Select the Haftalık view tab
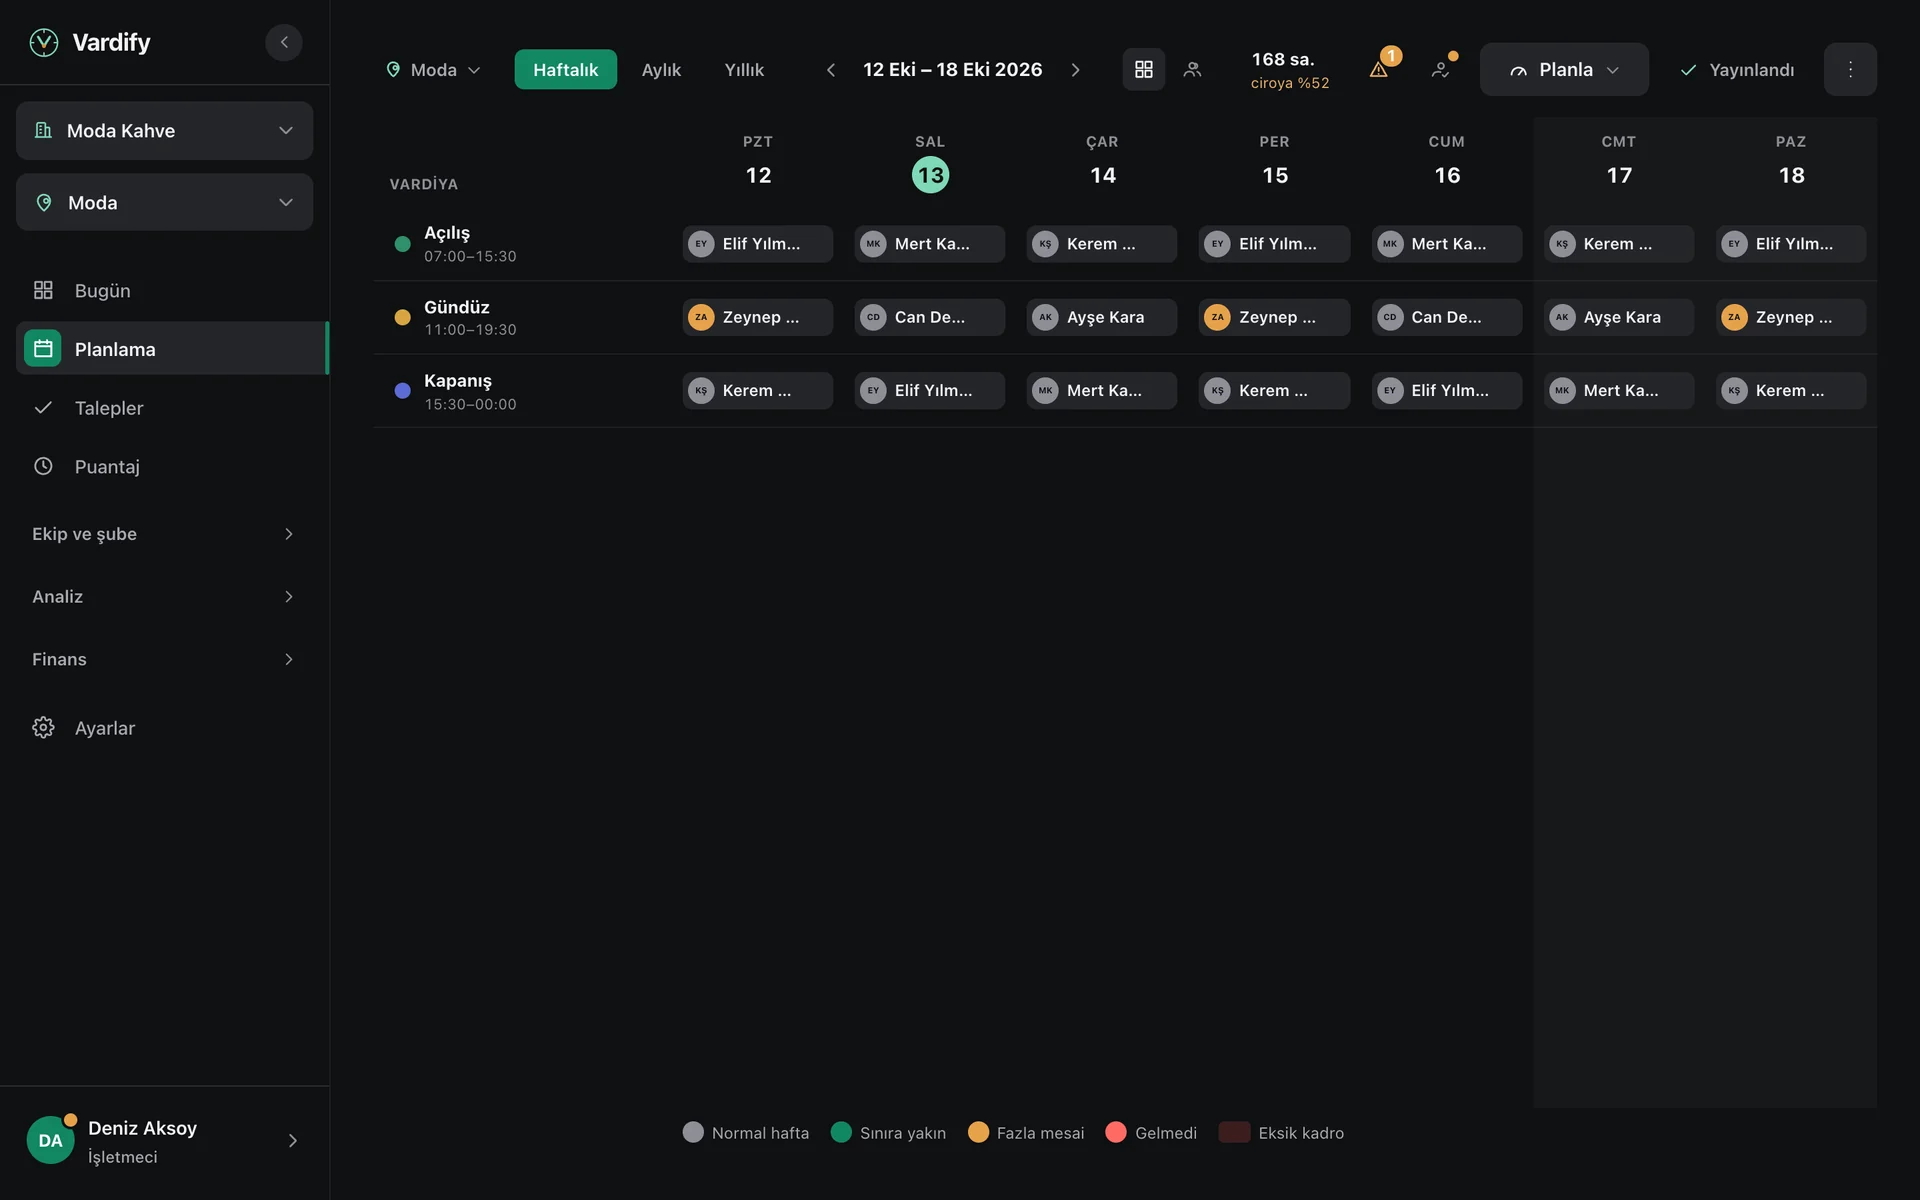1920x1200 pixels. coord(565,69)
